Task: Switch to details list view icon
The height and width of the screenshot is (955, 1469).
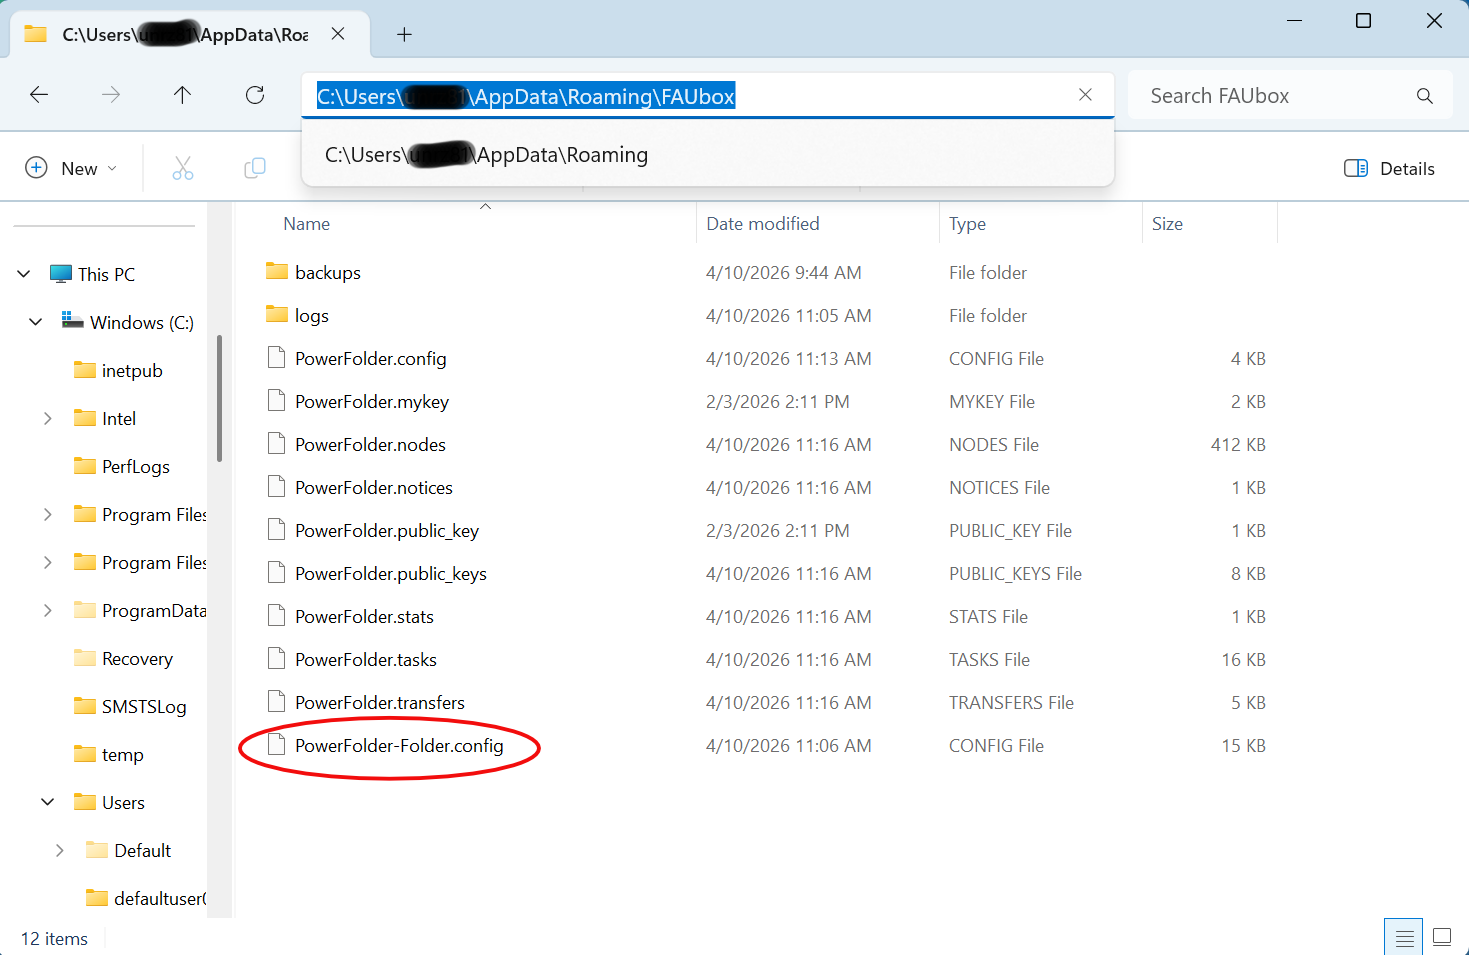Action: (x=1404, y=937)
